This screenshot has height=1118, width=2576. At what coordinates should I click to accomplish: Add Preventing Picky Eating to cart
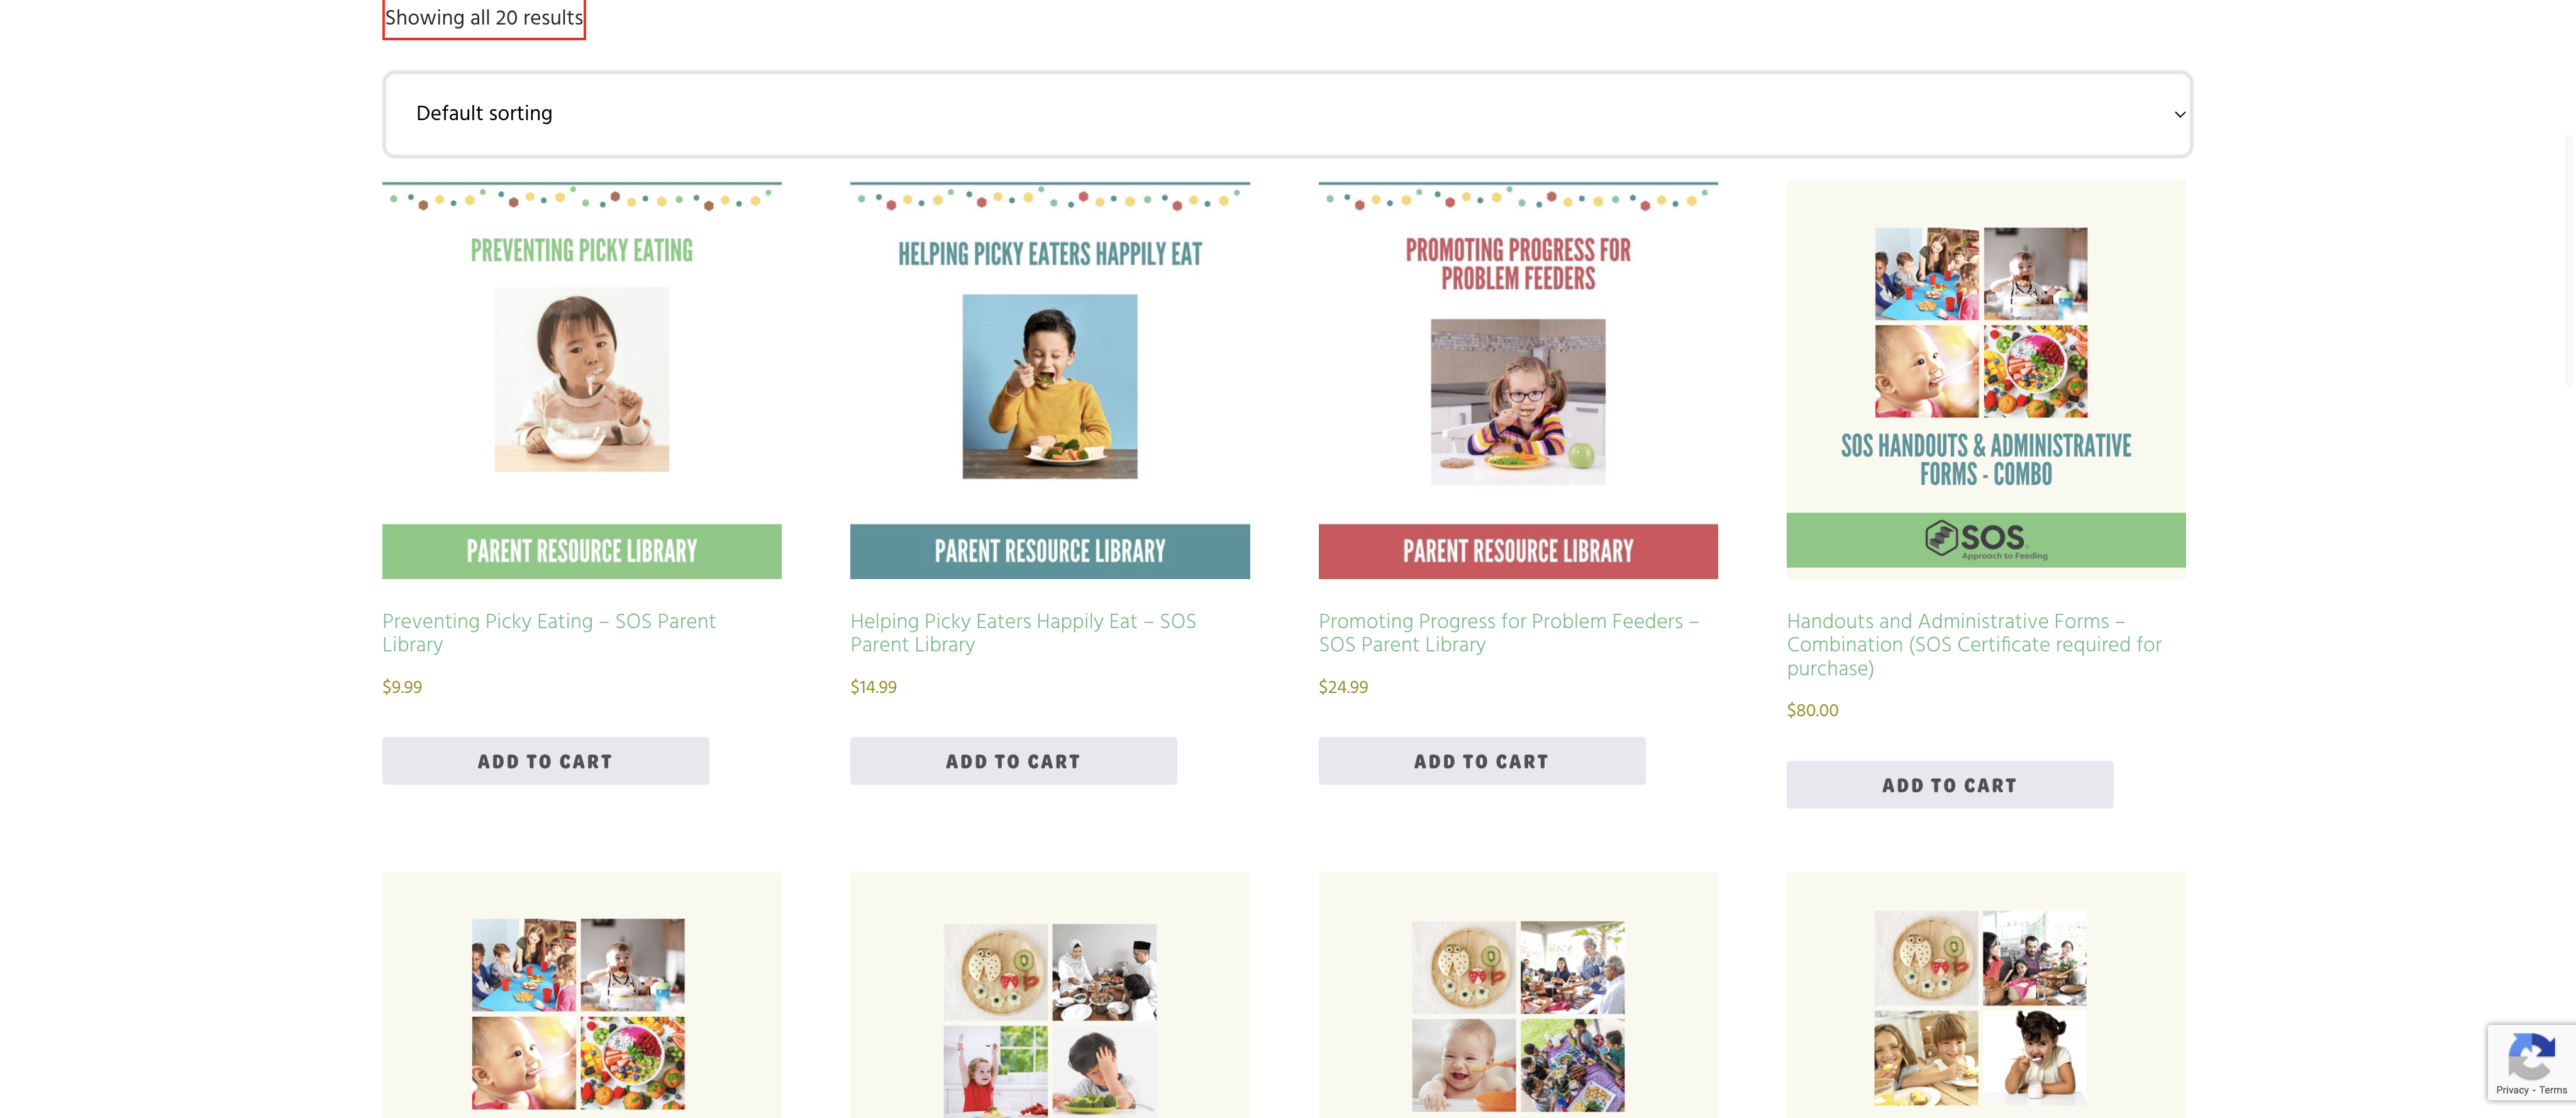545,761
